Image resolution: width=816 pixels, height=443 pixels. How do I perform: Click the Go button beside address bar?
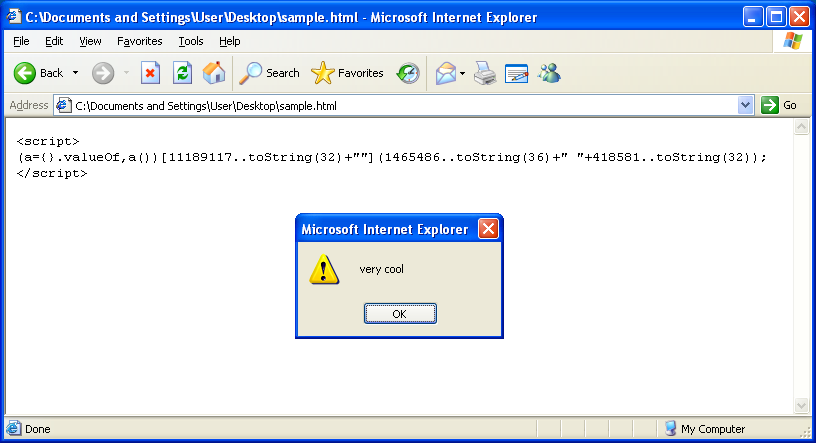(779, 105)
